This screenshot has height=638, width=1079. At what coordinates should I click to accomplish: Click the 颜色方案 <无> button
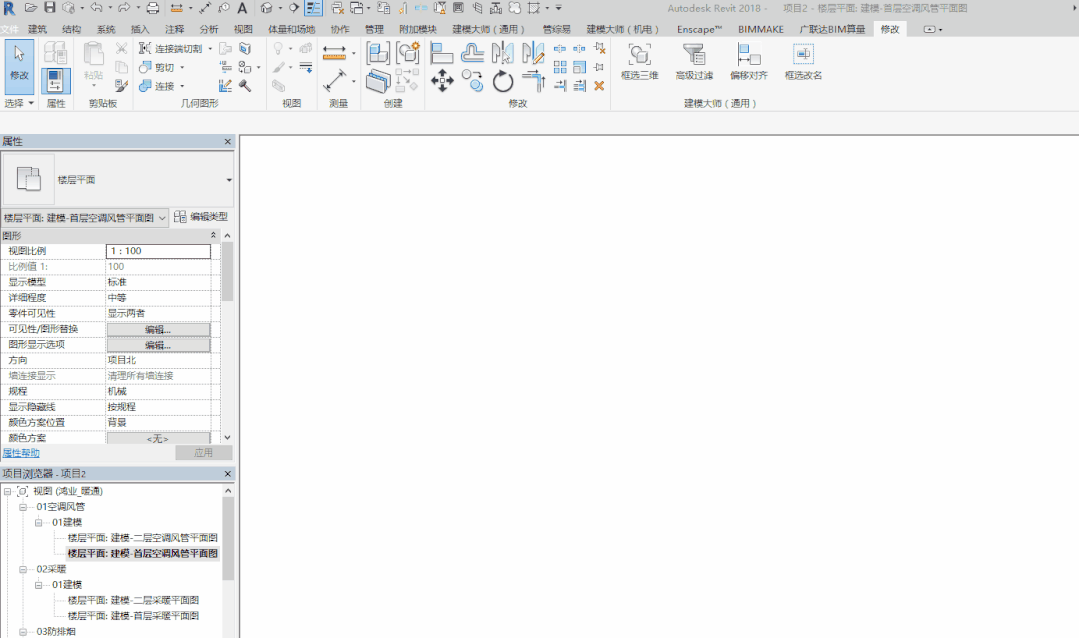coord(158,438)
